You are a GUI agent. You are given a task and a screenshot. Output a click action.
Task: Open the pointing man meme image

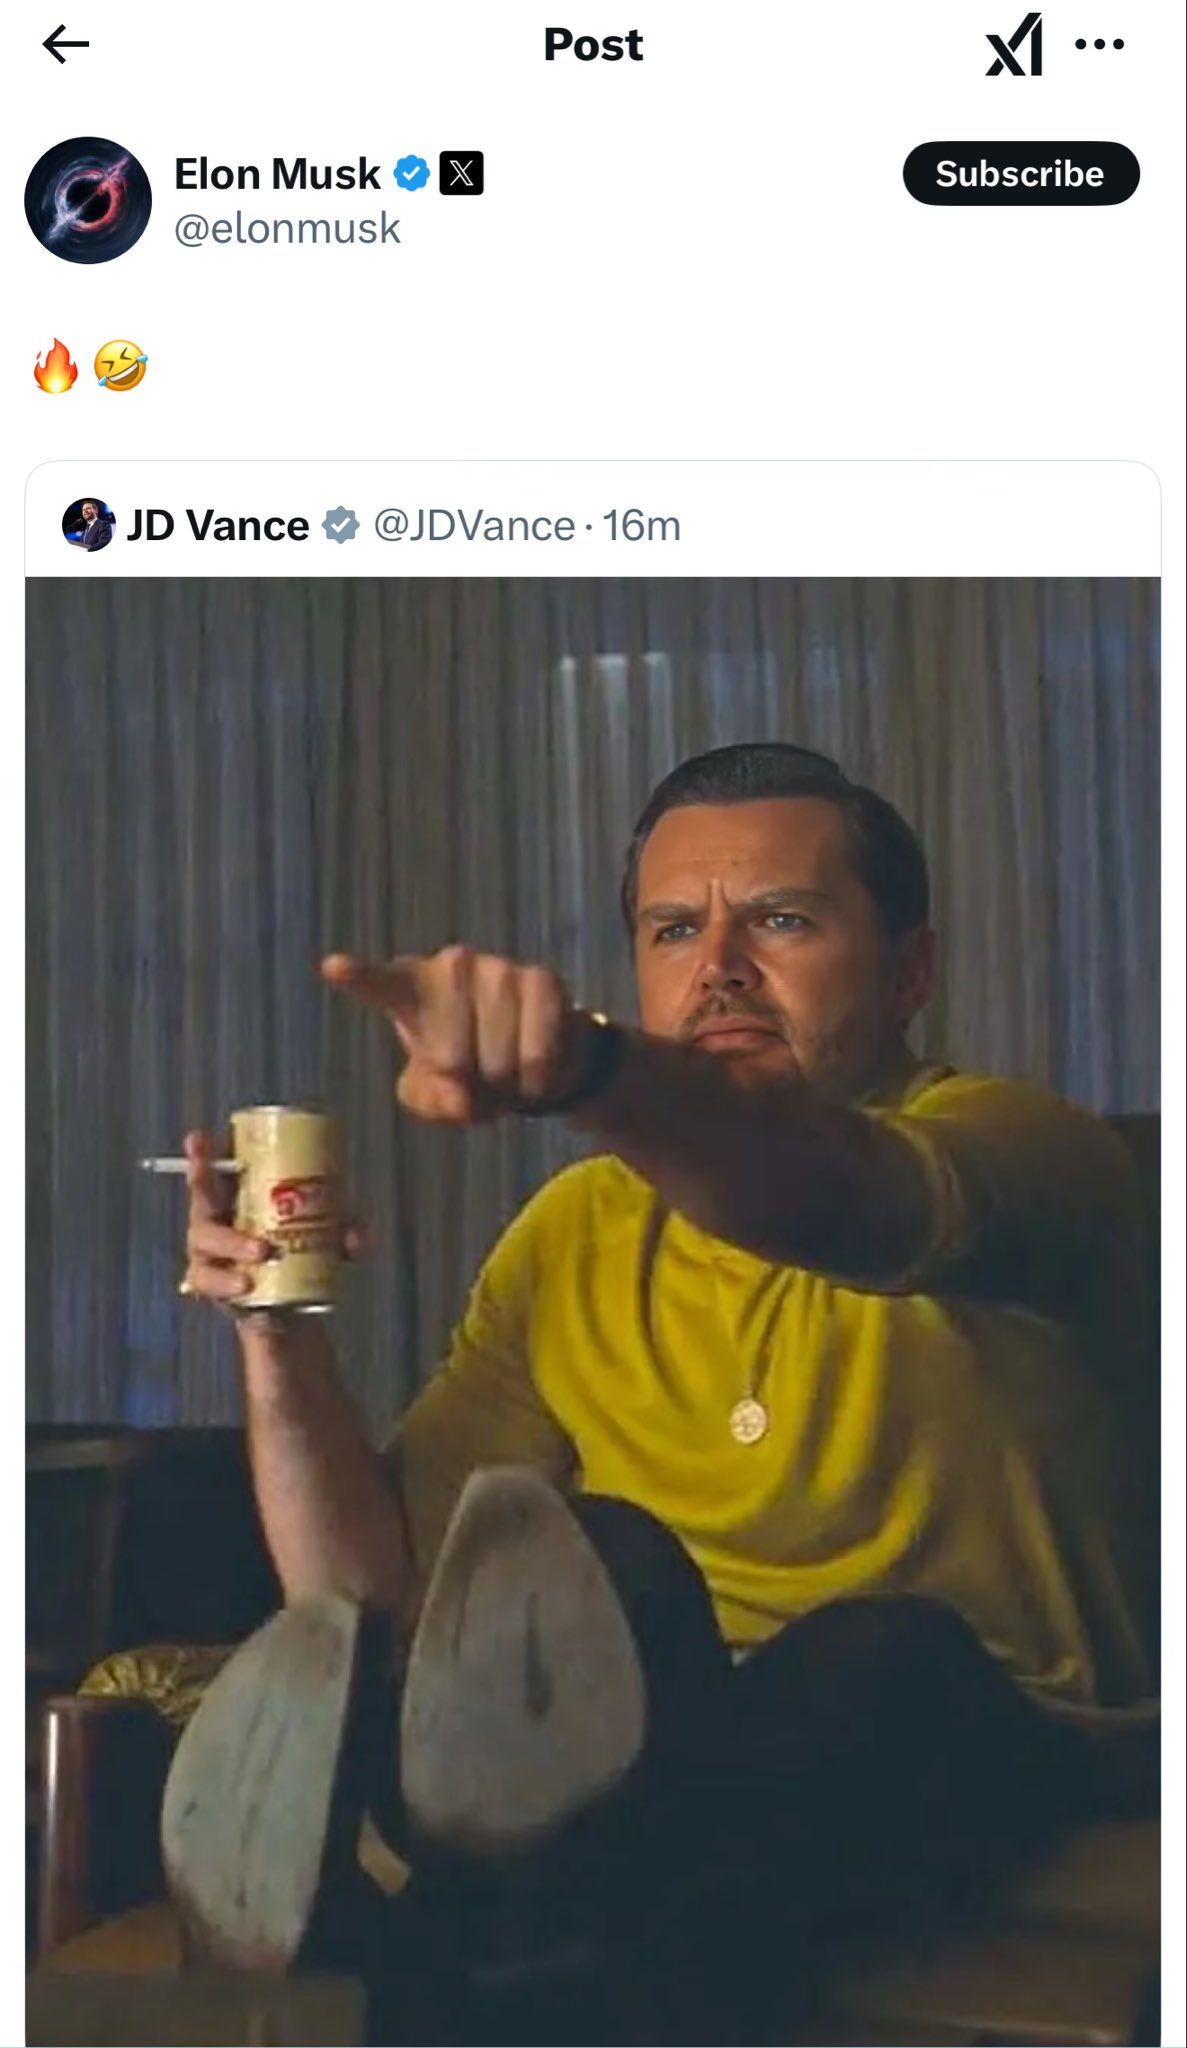(593, 1311)
